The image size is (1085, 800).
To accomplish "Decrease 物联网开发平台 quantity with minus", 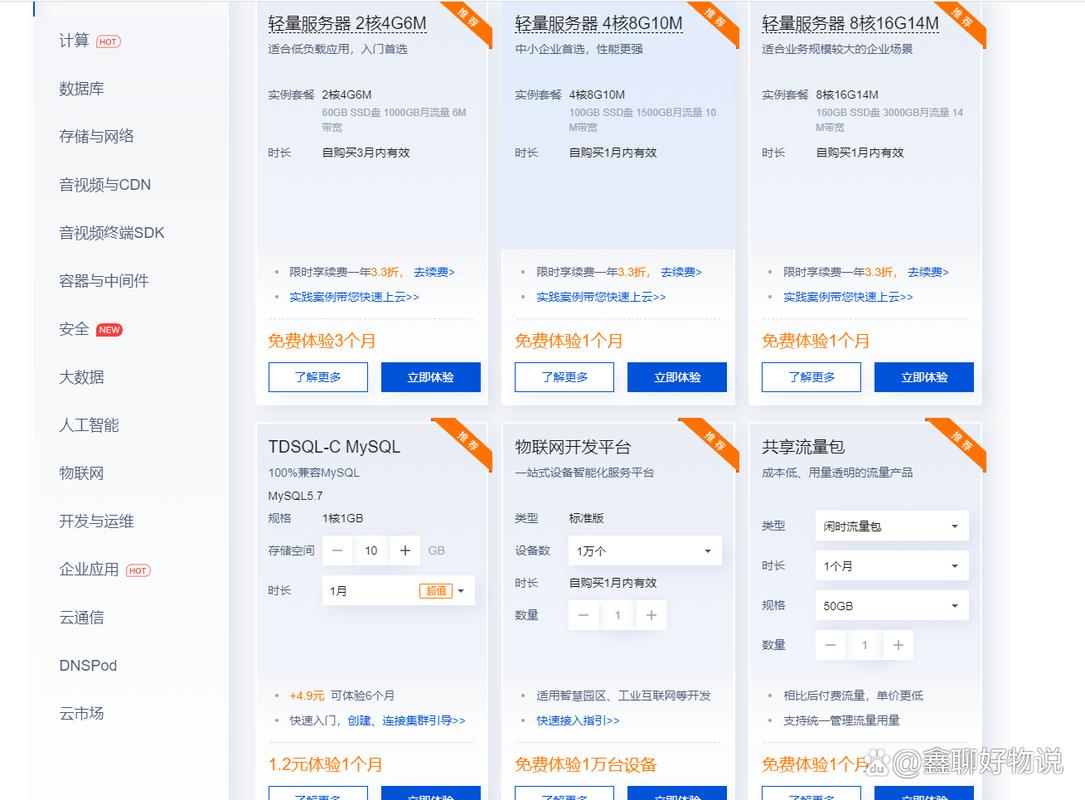I will pyautogui.click(x=583, y=615).
